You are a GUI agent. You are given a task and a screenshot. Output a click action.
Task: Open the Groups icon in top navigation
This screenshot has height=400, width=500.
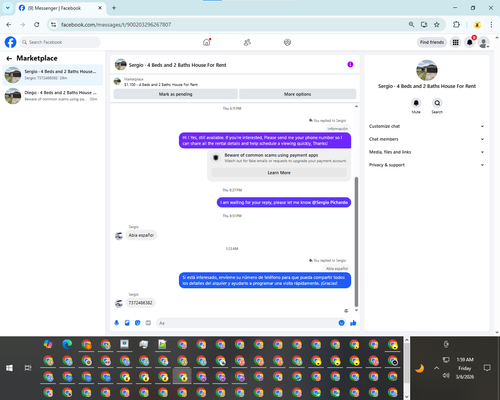287,42
